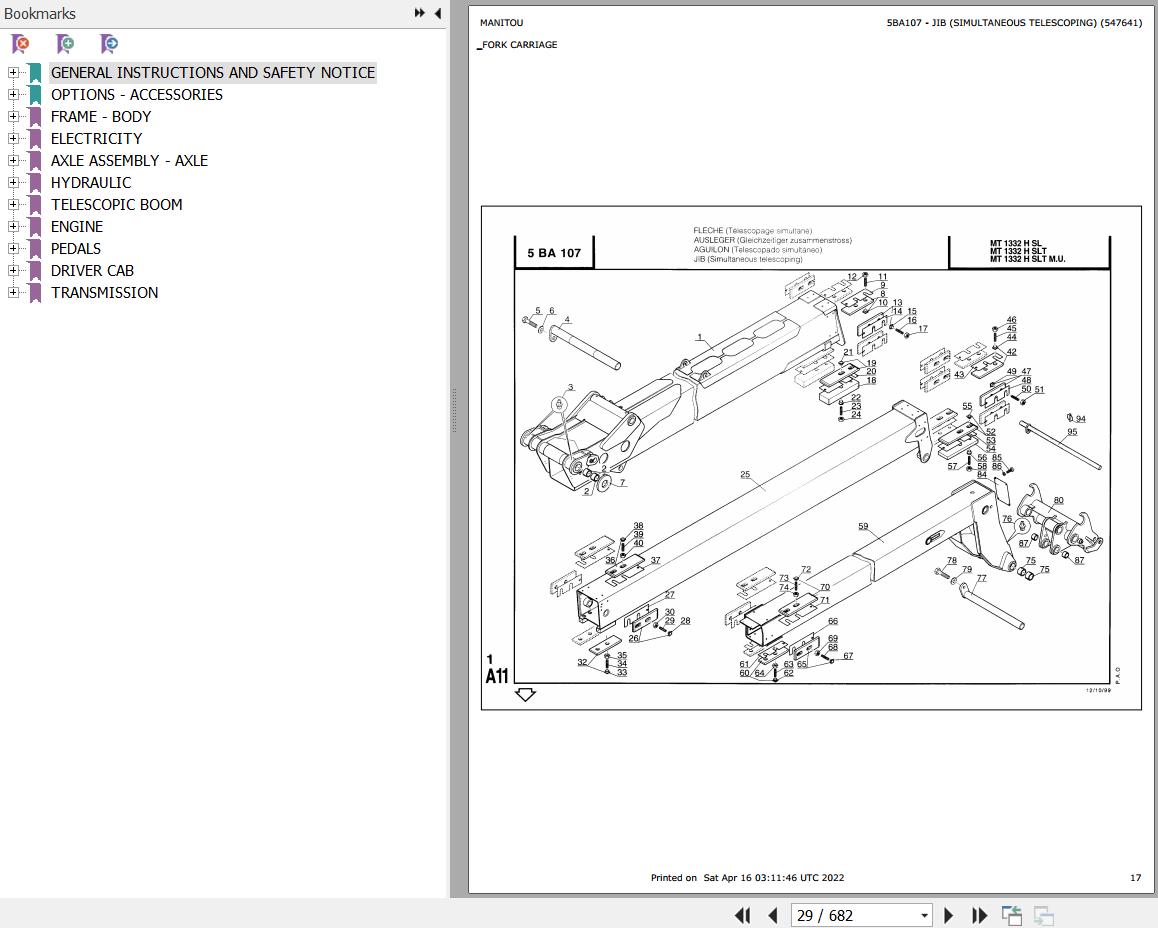Open the AXLE ASSEMBLY - AXLE bookmark
1158x928 pixels.
[x=129, y=160]
